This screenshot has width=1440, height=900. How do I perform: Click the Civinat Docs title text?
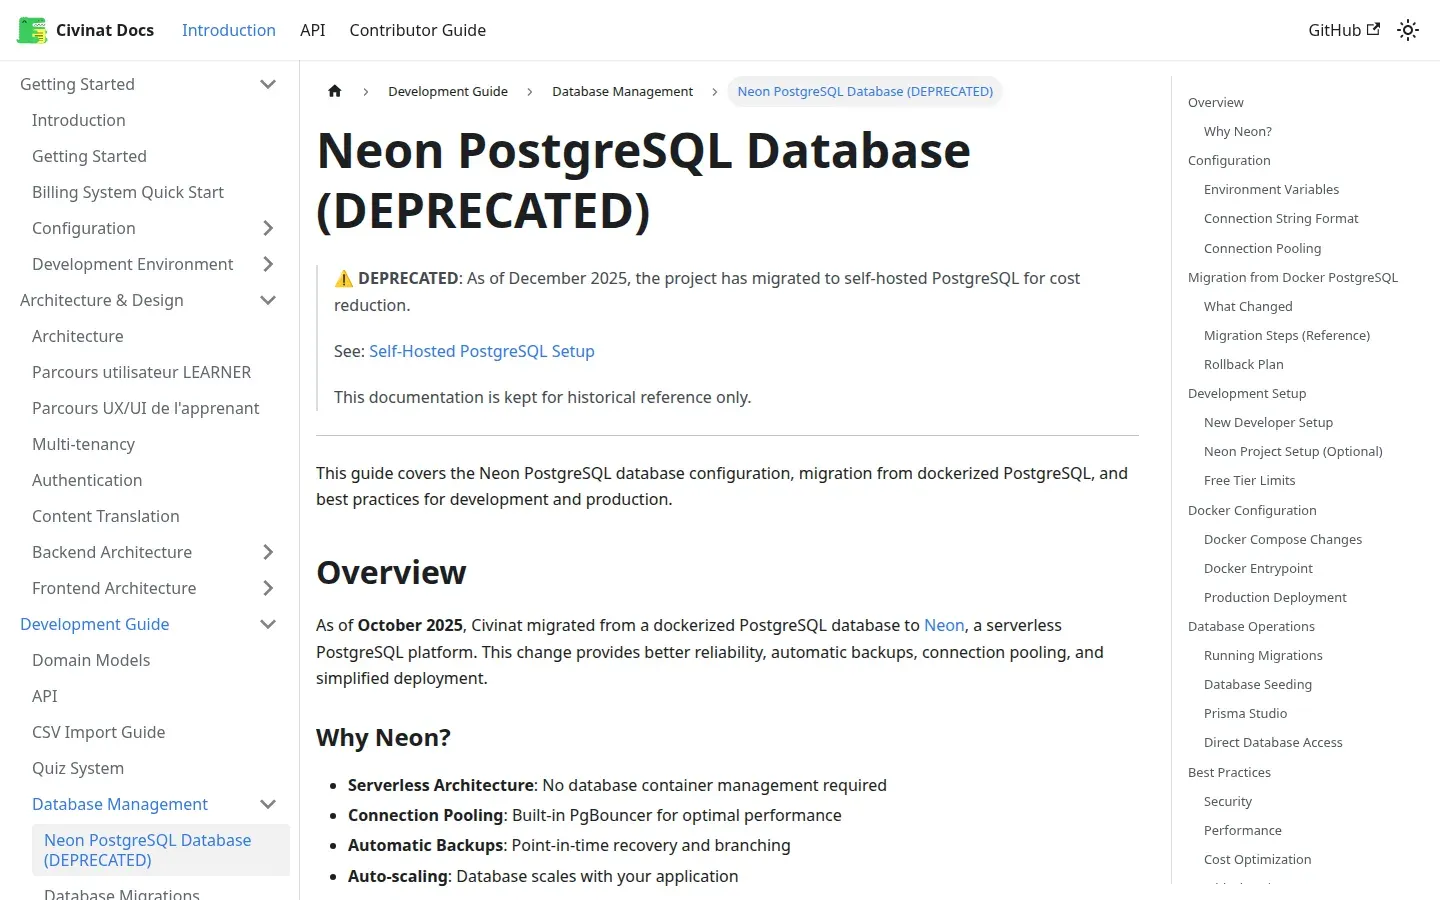105,30
